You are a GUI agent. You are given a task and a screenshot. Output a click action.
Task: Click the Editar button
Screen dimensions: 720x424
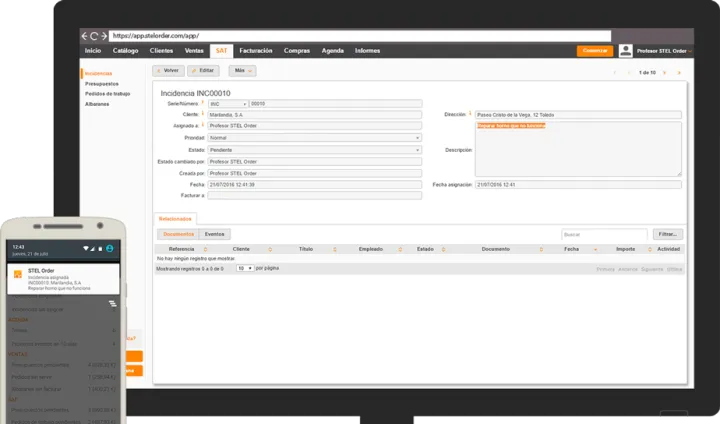204,71
